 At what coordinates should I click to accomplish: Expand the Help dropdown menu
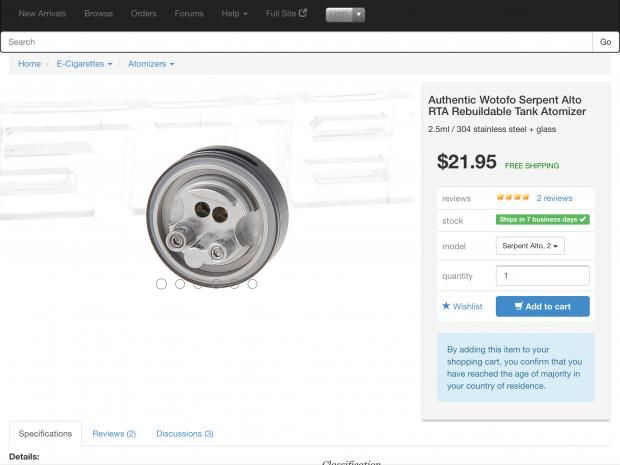234,13
